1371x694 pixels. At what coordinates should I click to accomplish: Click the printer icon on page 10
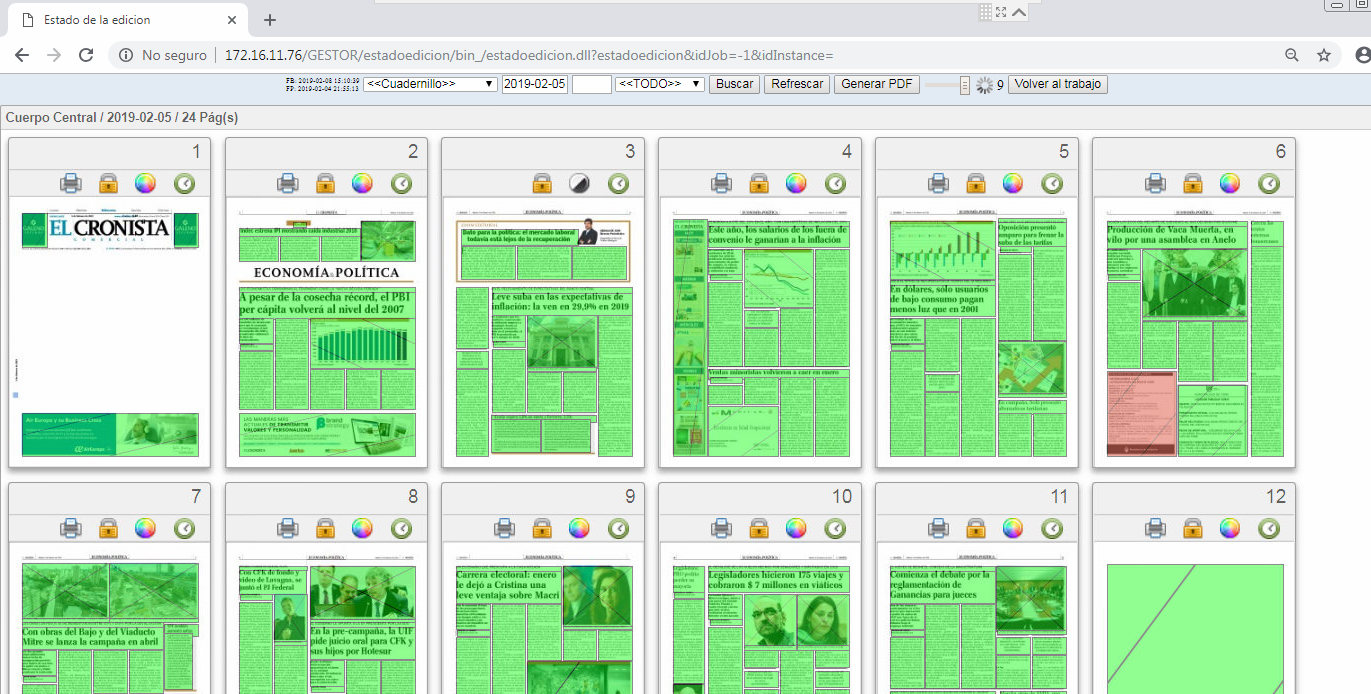[721, 528]
